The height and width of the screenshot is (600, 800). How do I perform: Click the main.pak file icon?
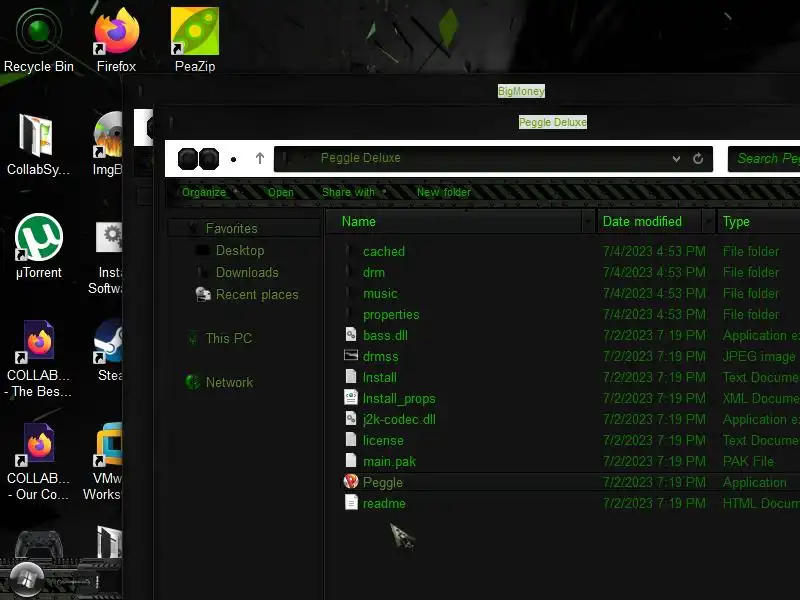click(351, 460)
